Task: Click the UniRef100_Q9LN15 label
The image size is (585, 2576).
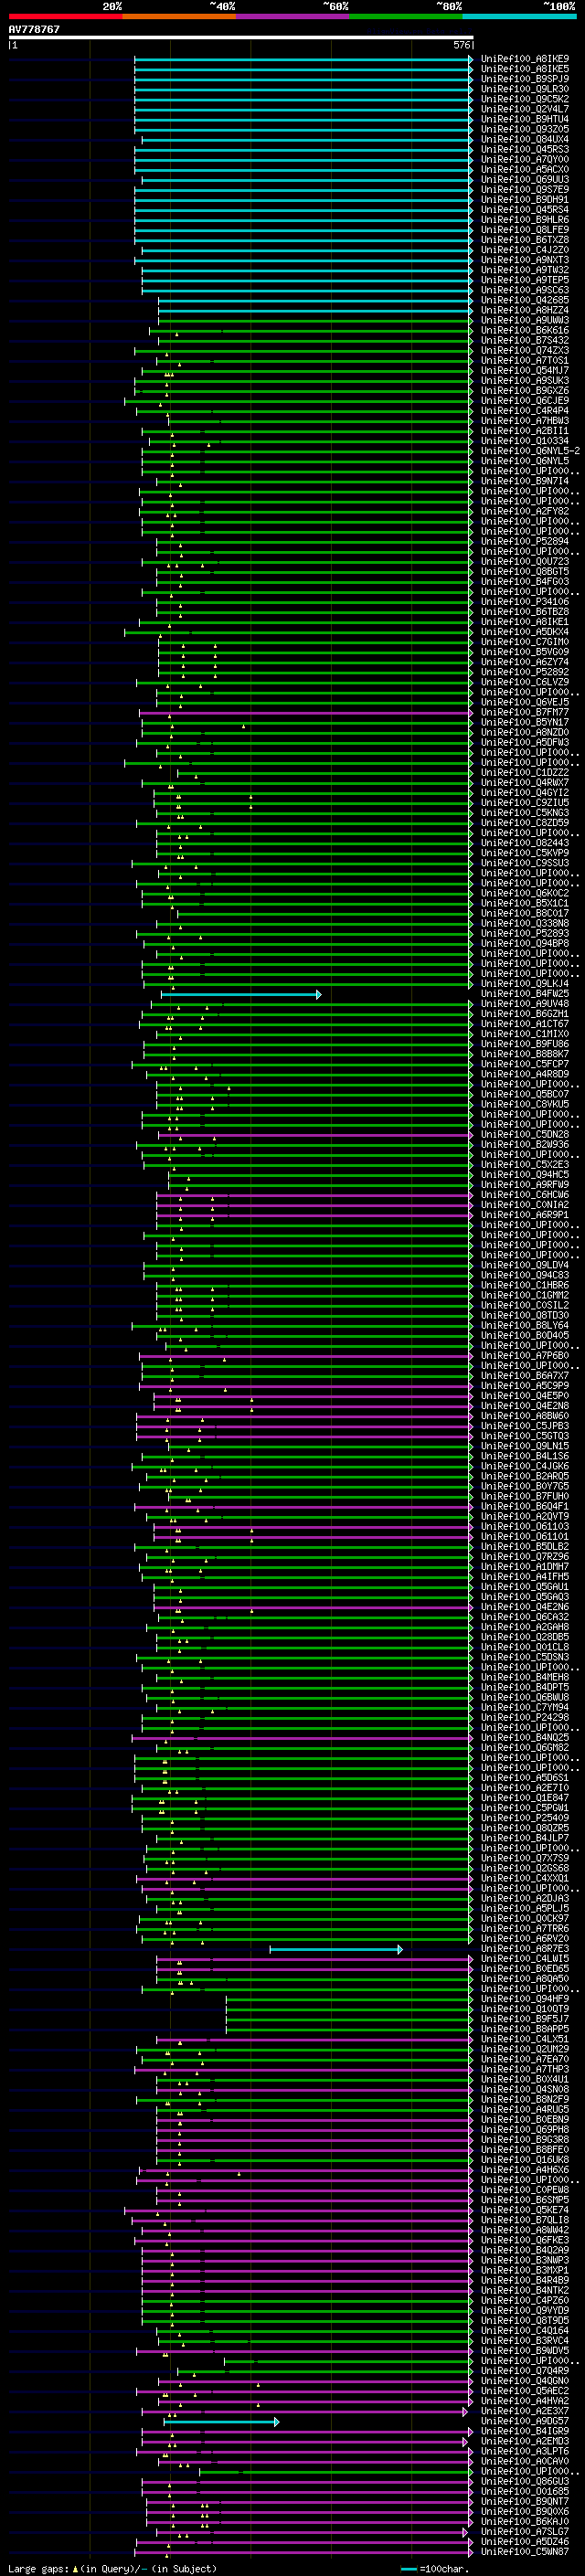Action: [525, 1446]
